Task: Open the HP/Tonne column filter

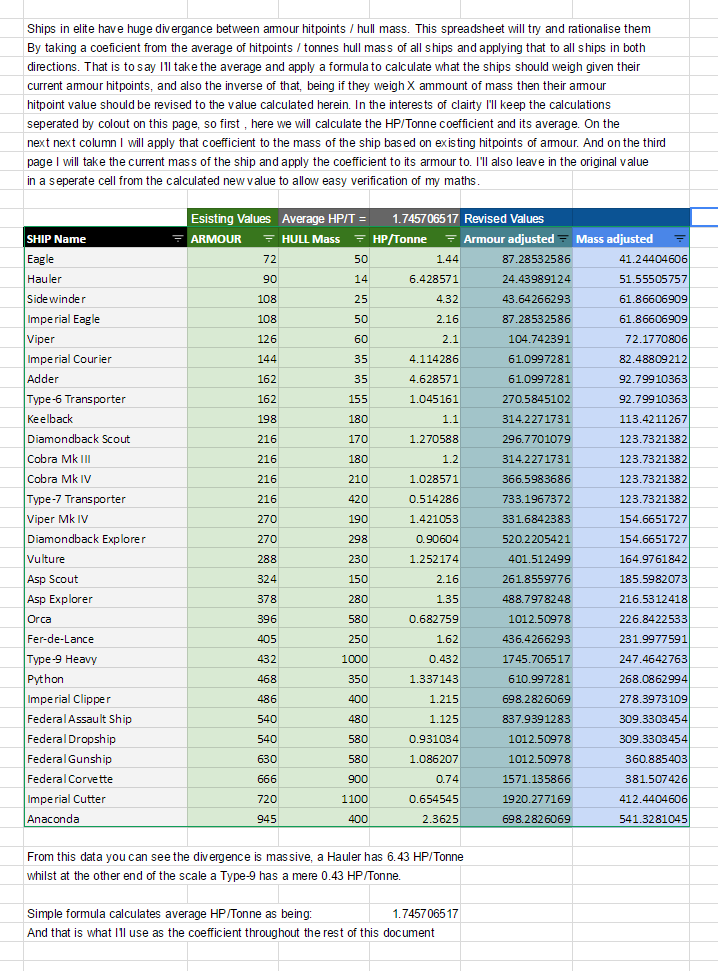Action: pos(450,238)
